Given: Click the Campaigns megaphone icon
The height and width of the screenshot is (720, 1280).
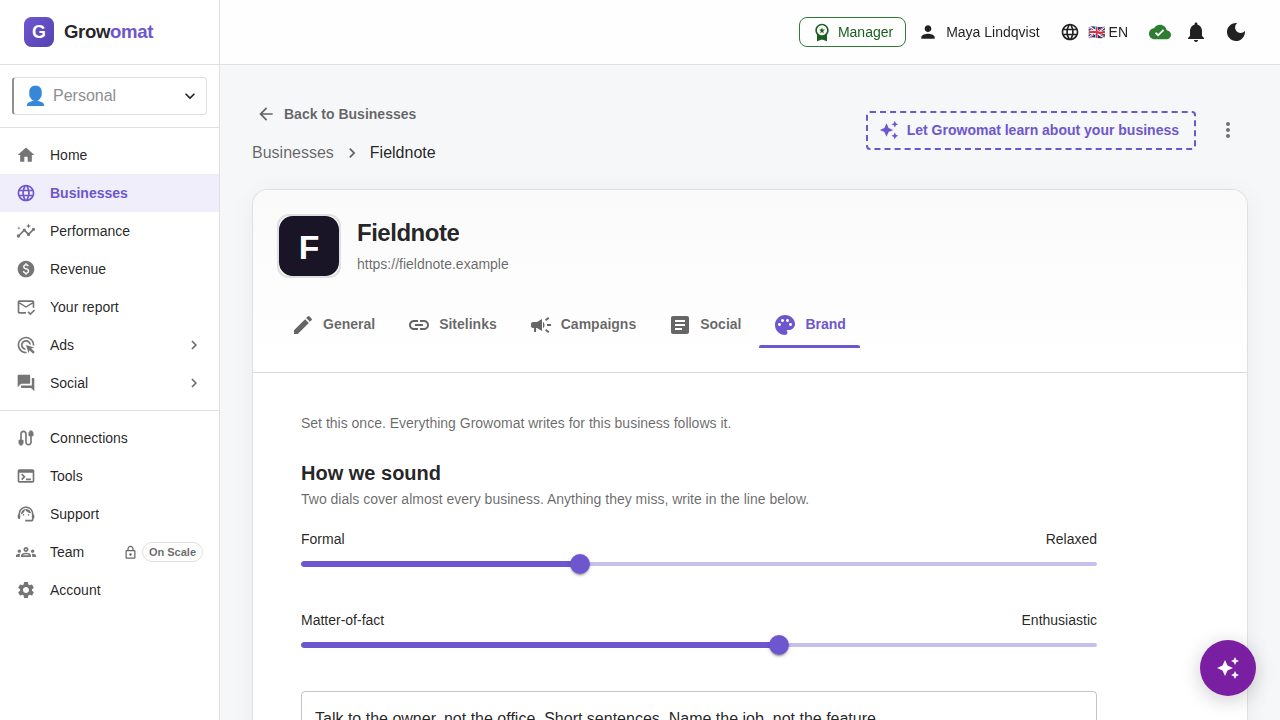Looking at the screenshot, I should (541, 325).
